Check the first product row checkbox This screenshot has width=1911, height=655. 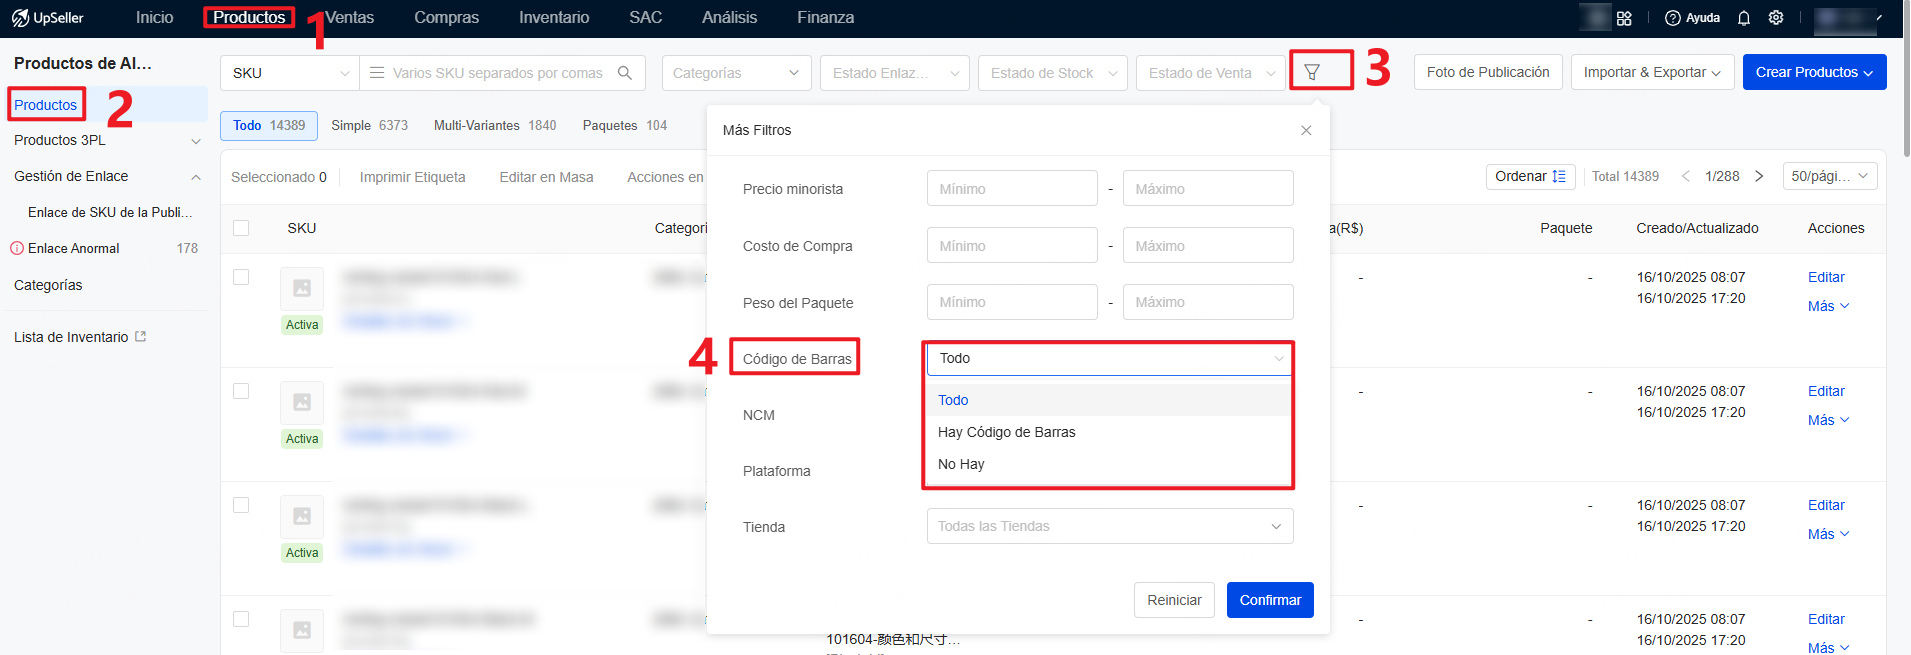point(241,277)
